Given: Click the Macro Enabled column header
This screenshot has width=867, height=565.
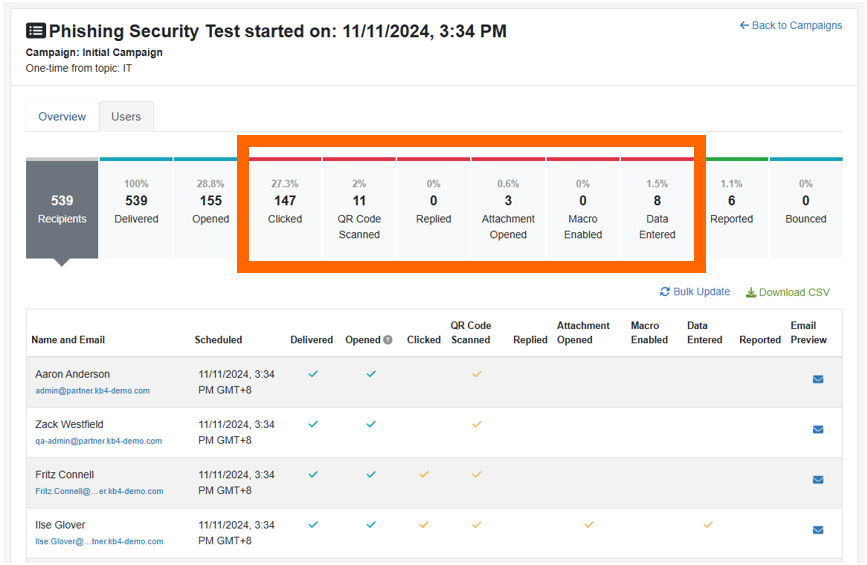Looking at the screenshot, I should 649,332.
